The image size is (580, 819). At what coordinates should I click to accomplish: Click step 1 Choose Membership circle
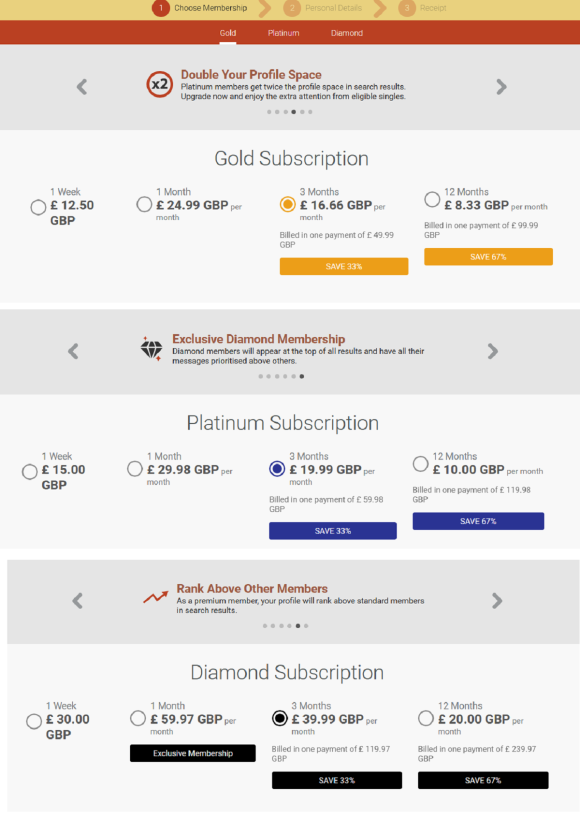point(161,8)
